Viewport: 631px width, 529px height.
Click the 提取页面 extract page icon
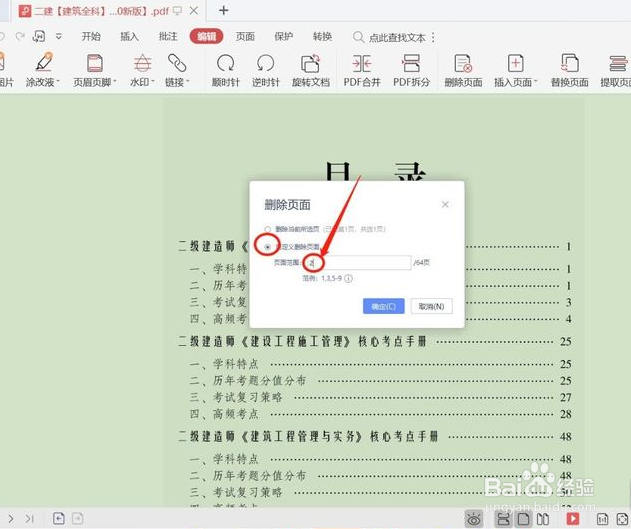pyautogui.click(x=618, y=63)
